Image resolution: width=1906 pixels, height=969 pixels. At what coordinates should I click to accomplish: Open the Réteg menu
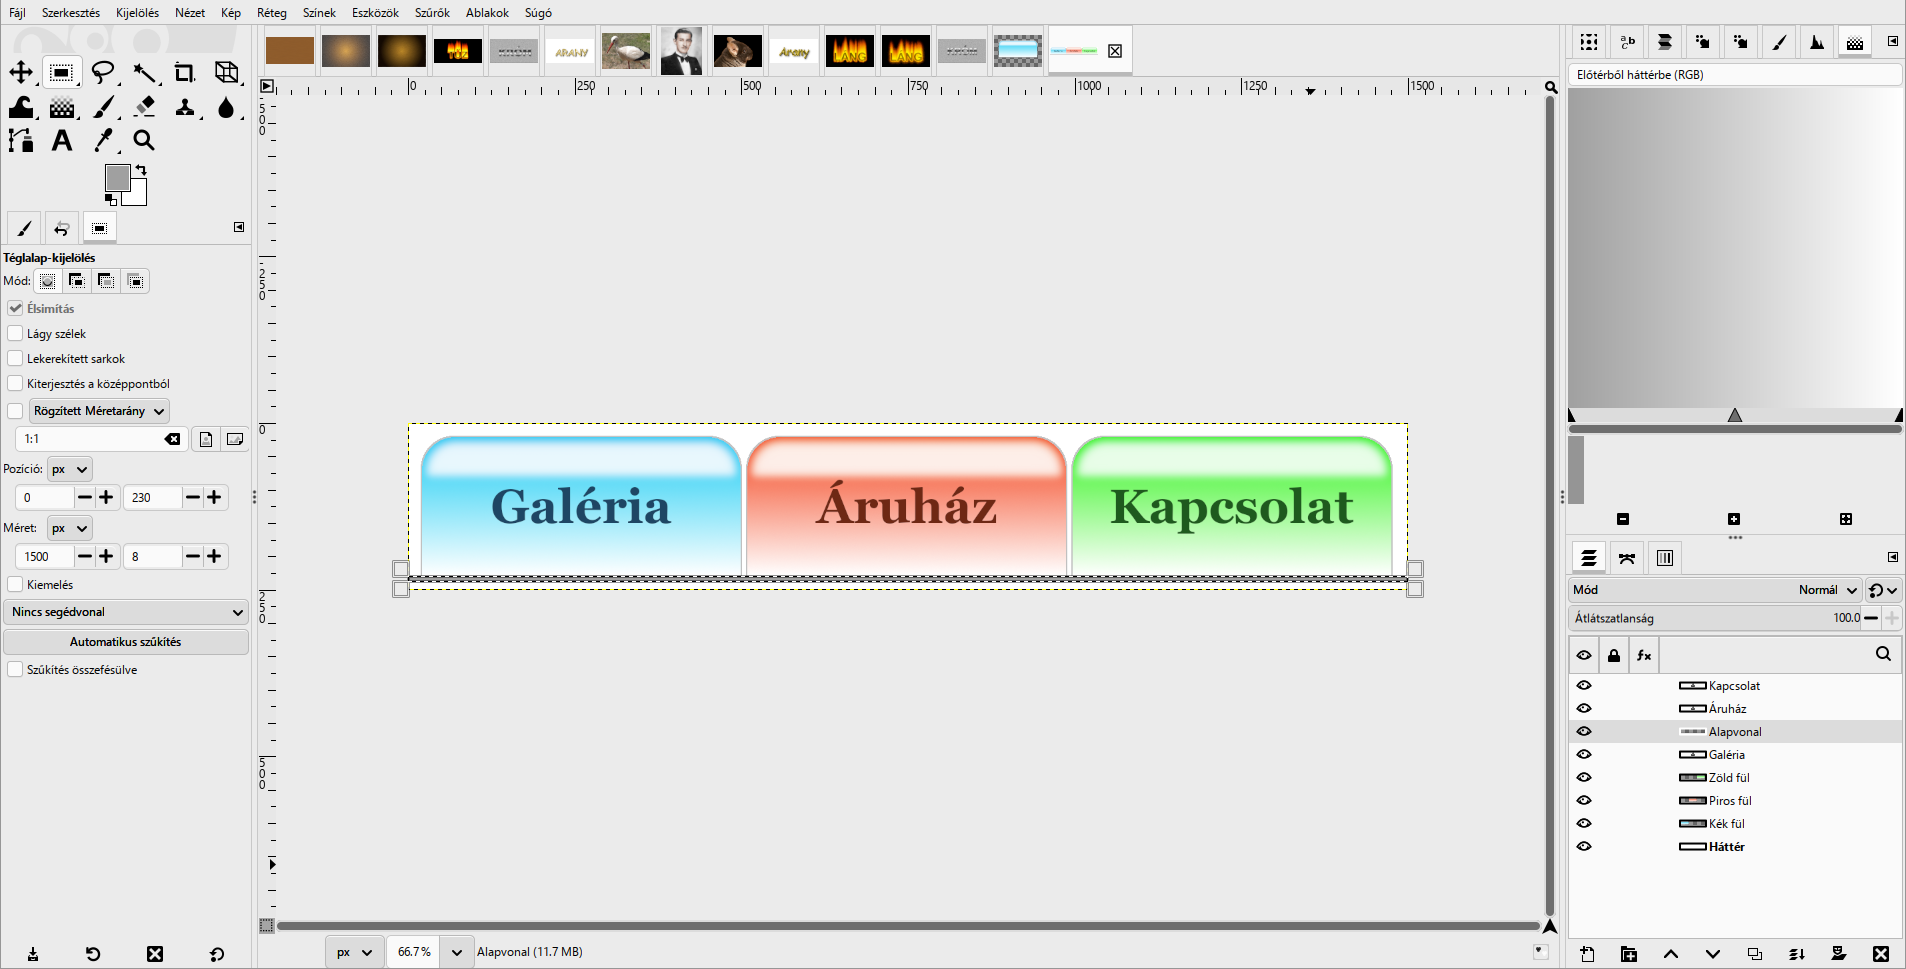(271, 13)
